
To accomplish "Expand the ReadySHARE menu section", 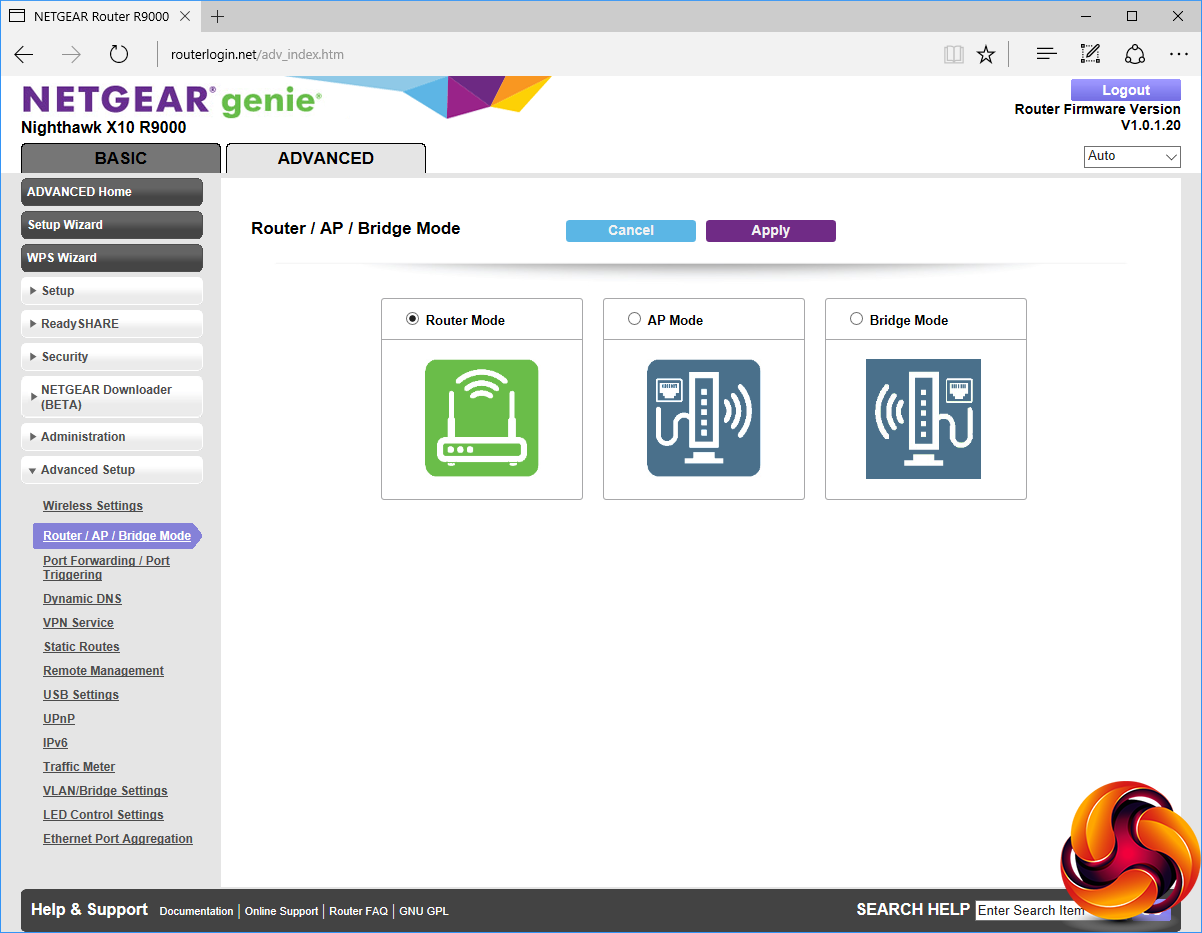I will 112,324.
